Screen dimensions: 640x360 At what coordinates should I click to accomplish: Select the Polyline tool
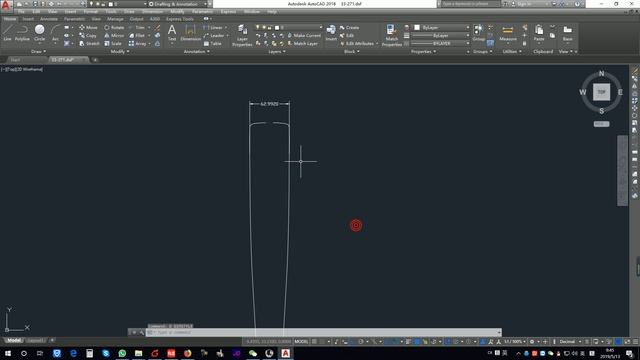point(22,33)
